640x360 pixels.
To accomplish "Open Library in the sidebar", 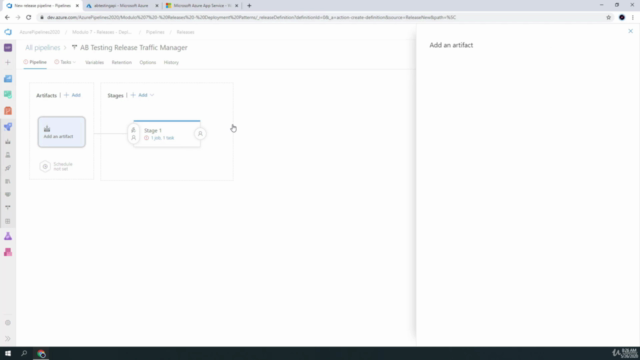I will coord(8,181).
